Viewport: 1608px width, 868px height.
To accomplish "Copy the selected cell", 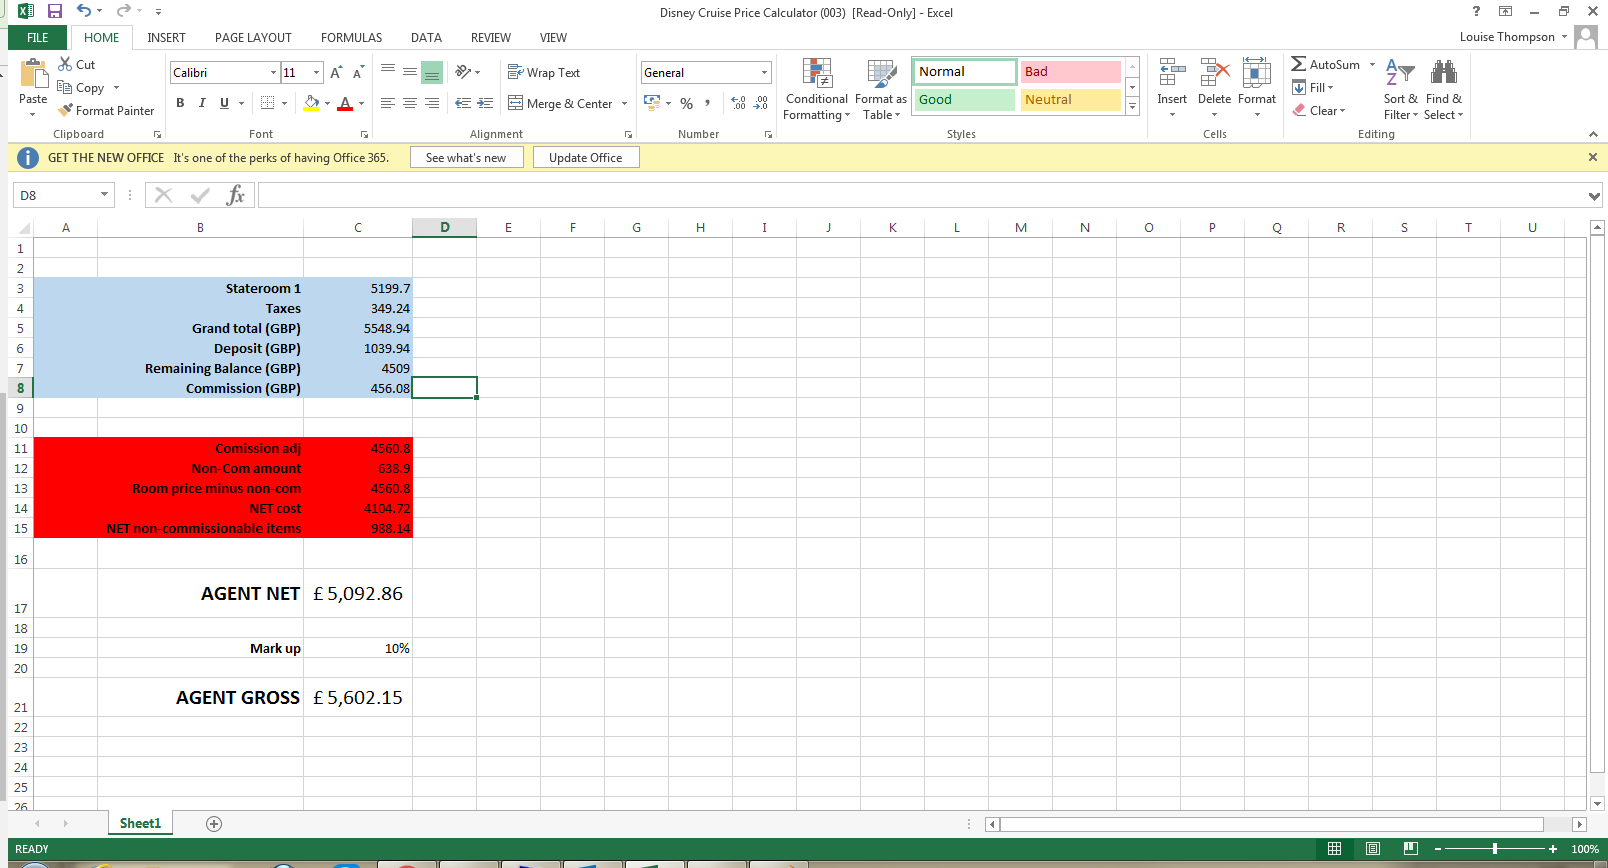I will [81, 87].
